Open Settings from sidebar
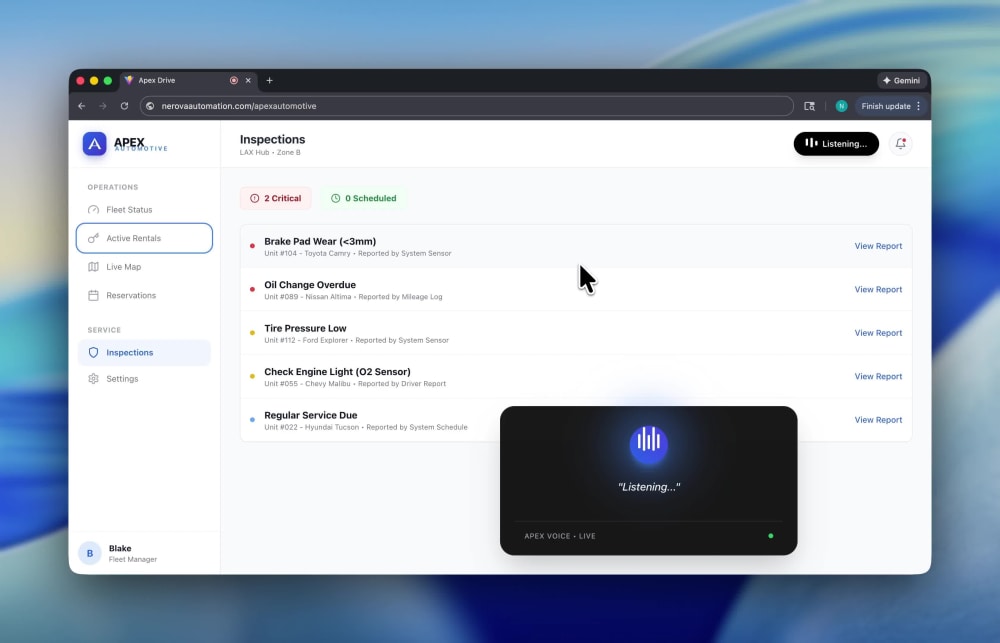This screenshot has height=643, width=1000. point(144,379)
